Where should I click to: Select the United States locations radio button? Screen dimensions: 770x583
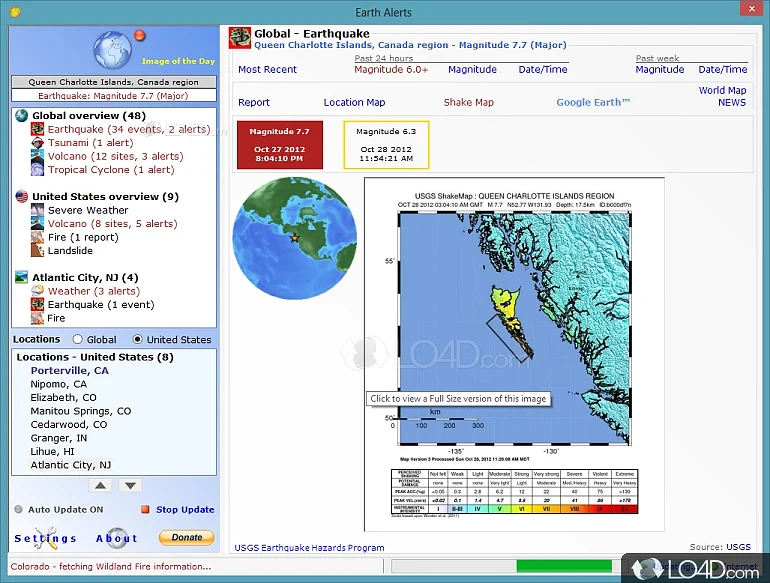138,339
